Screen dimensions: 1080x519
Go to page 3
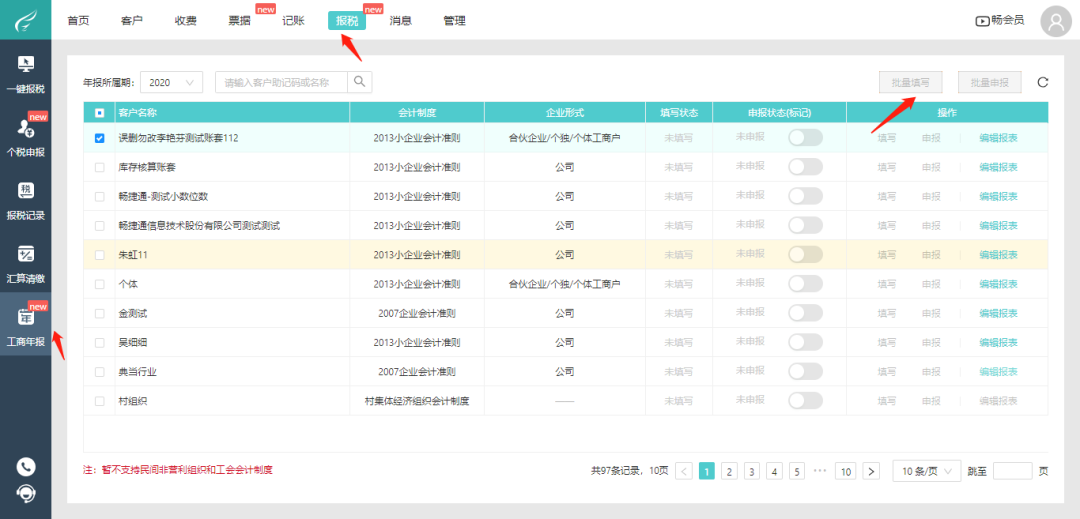click(752, 472)
